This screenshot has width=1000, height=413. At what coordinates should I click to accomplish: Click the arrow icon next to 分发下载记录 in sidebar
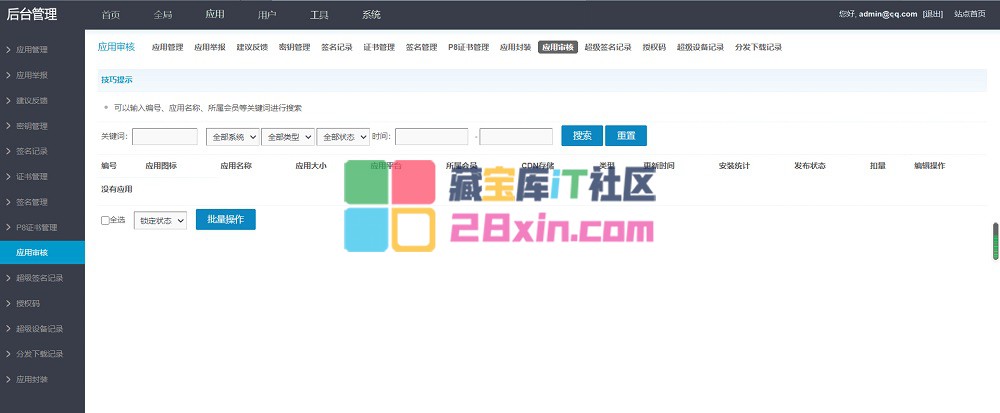click(8, 354)
